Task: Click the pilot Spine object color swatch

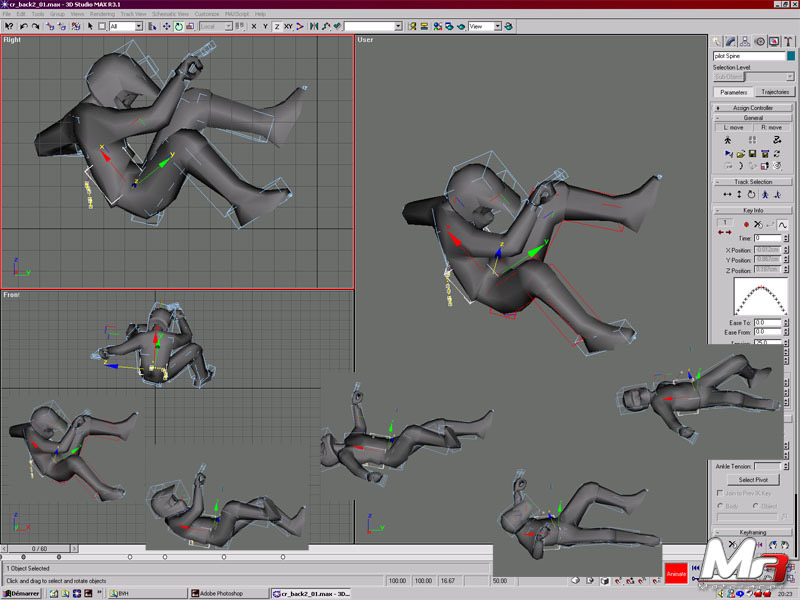Action: 791,57
